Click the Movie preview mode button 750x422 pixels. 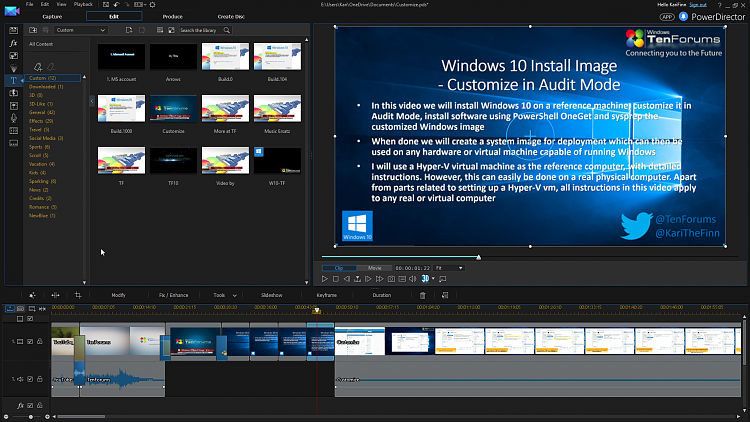pyautogui.click(x=375, y=268)
